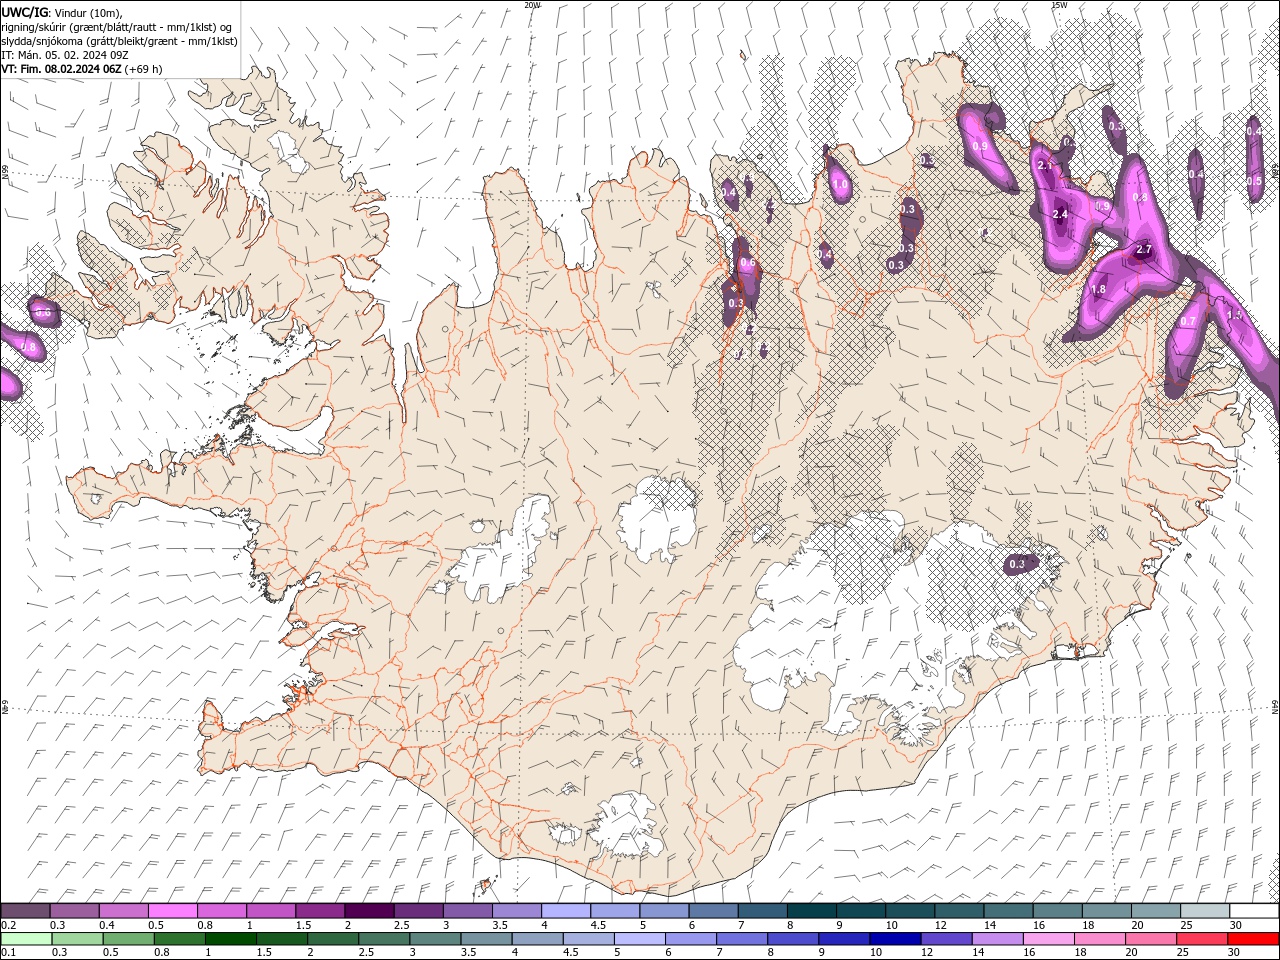Pick the 2.1 value label on the map
Image resolution: width=1280 pixels, height=960 pixels.
[1046, 165]
